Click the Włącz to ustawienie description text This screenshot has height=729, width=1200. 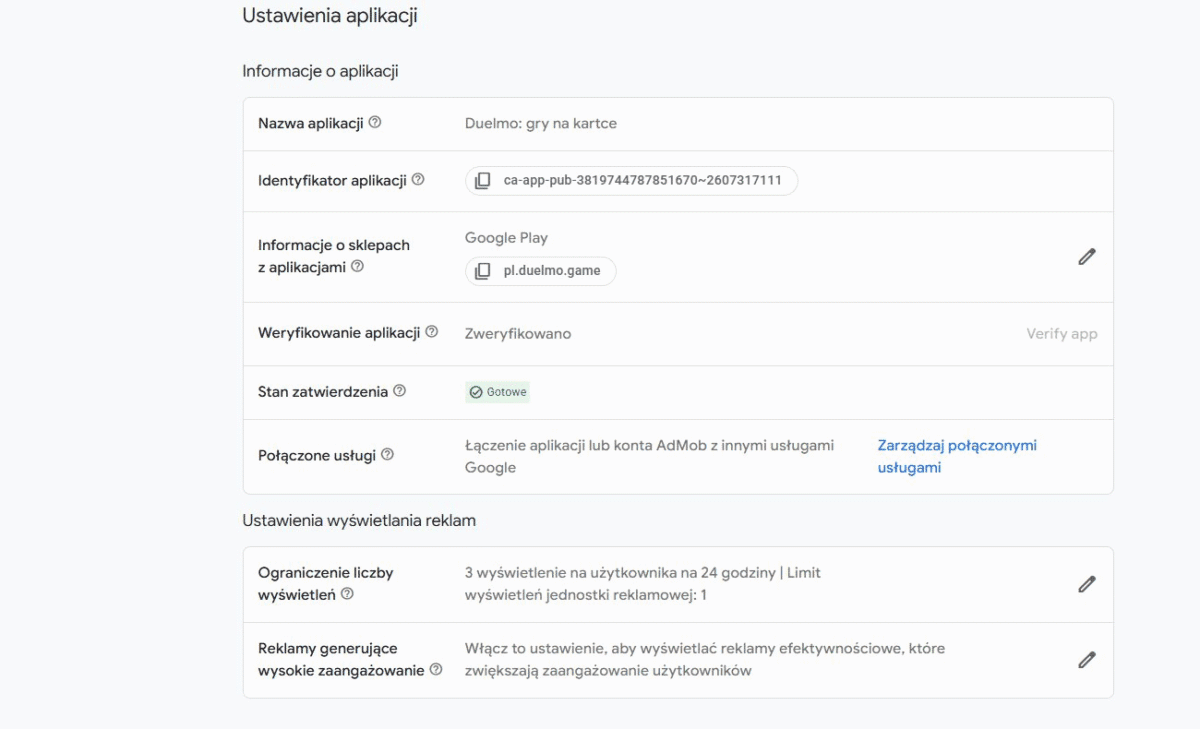pyautogui.click(x=705, y=660)
